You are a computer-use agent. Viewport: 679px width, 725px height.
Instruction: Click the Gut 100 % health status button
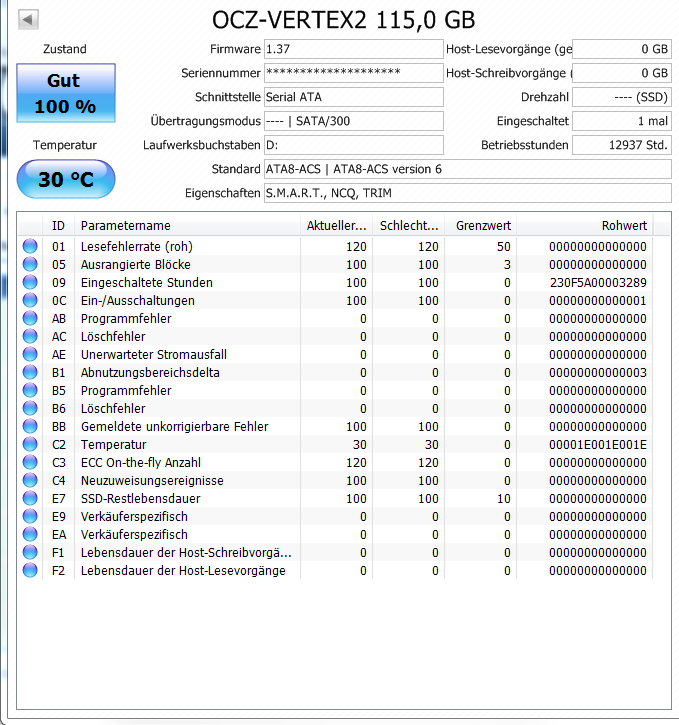point(66,93)
